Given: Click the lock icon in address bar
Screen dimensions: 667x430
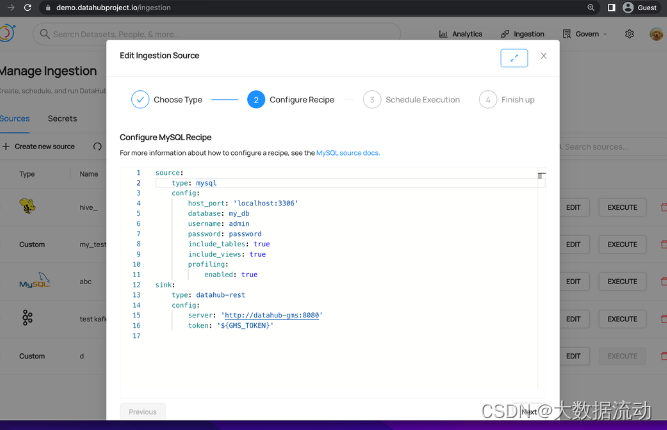Looking at the screenshot, I should tap(48, 8).
